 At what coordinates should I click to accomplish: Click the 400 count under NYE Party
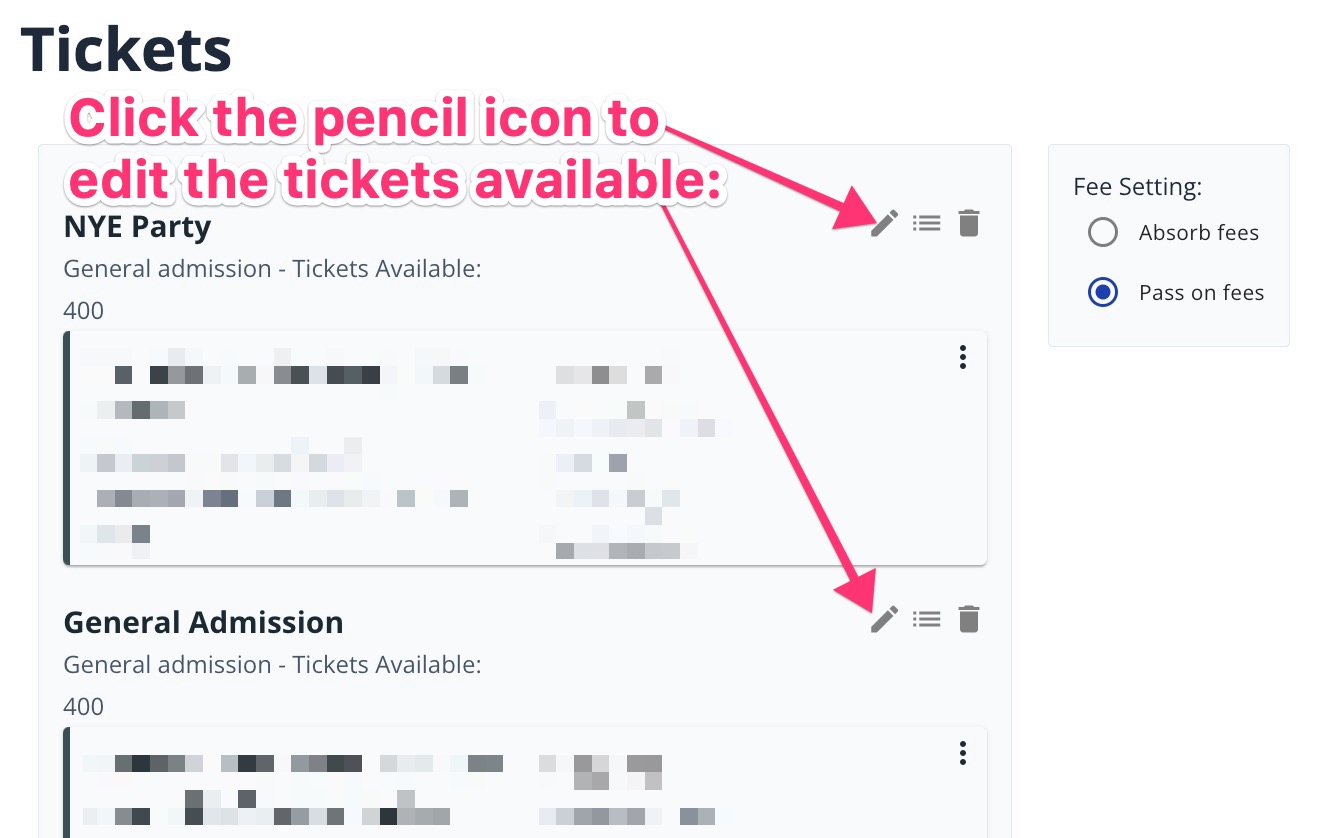(84, 311)
